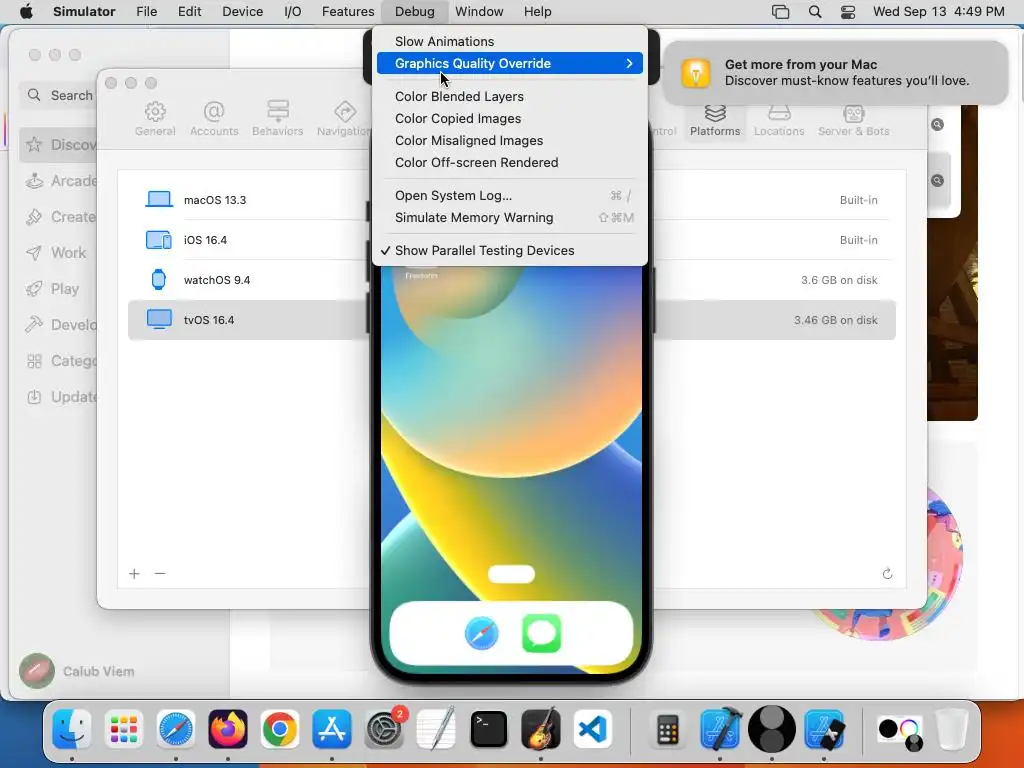This screenshot has width=1024, height=768.
Task: Expand Graphics Quality Override submenu
Action: tap(509, 63)
